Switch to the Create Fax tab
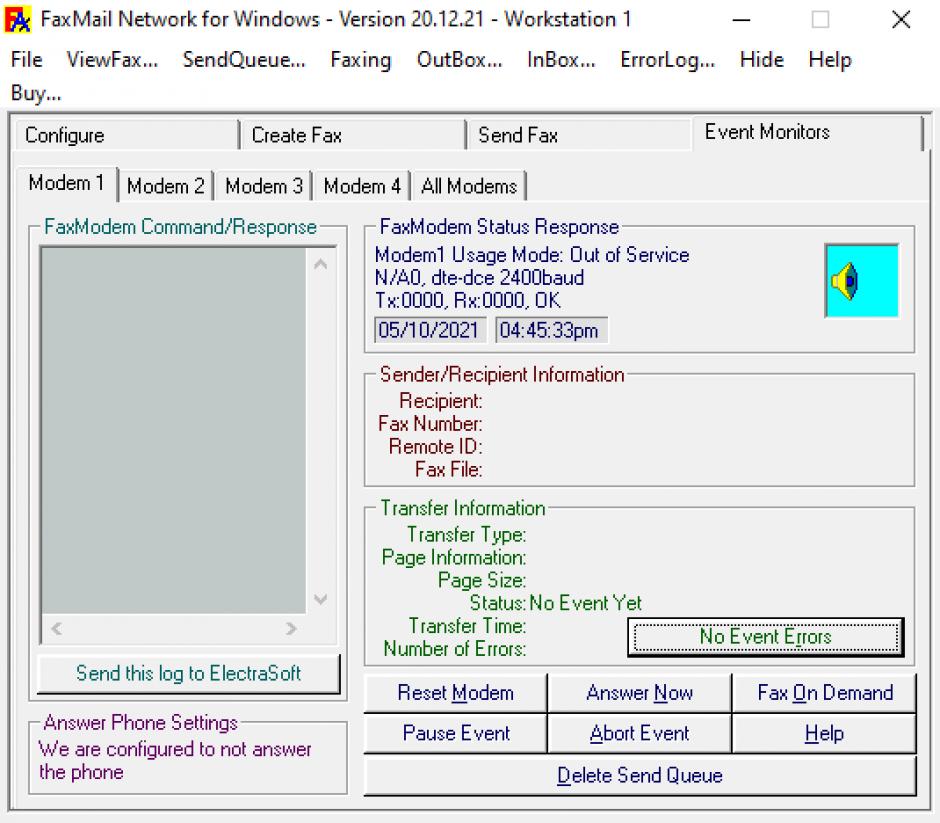 coord(353,135)
